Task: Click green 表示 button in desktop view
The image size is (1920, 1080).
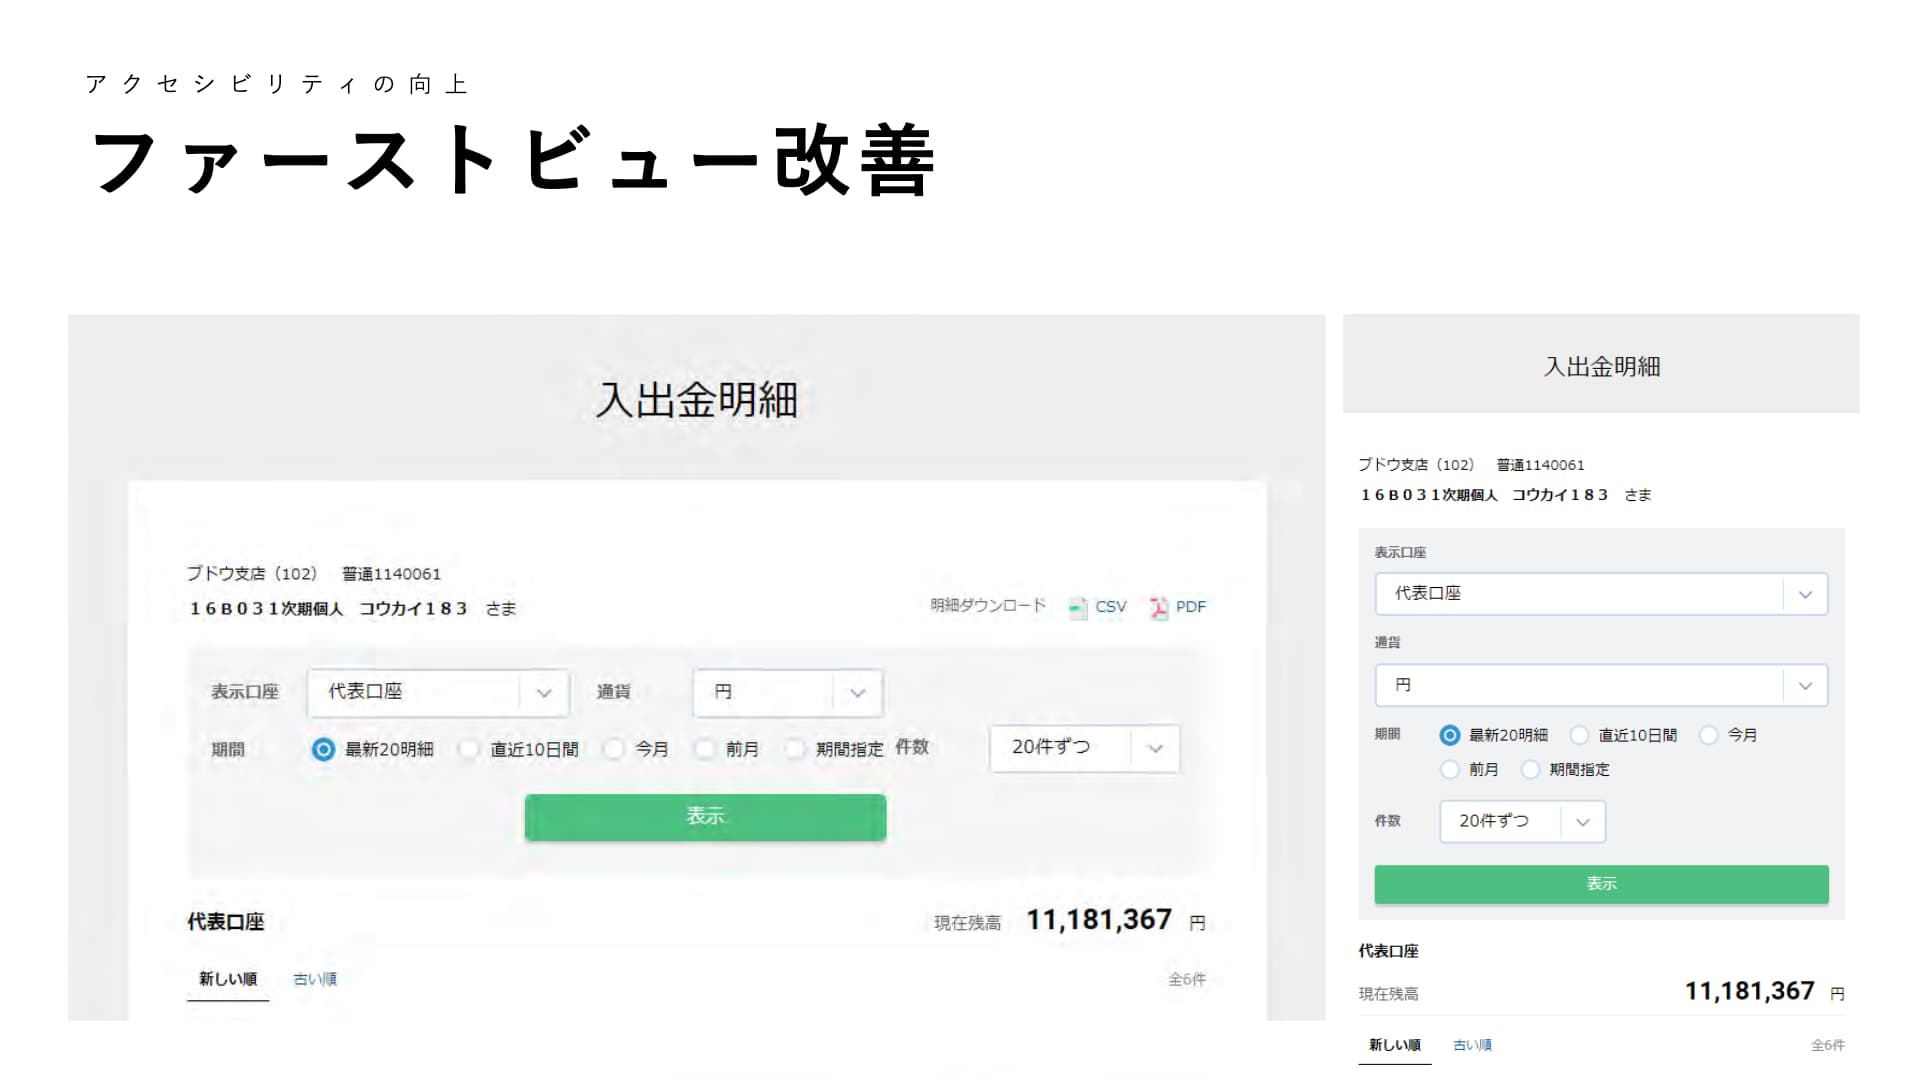Action: [x=705, y=817]
